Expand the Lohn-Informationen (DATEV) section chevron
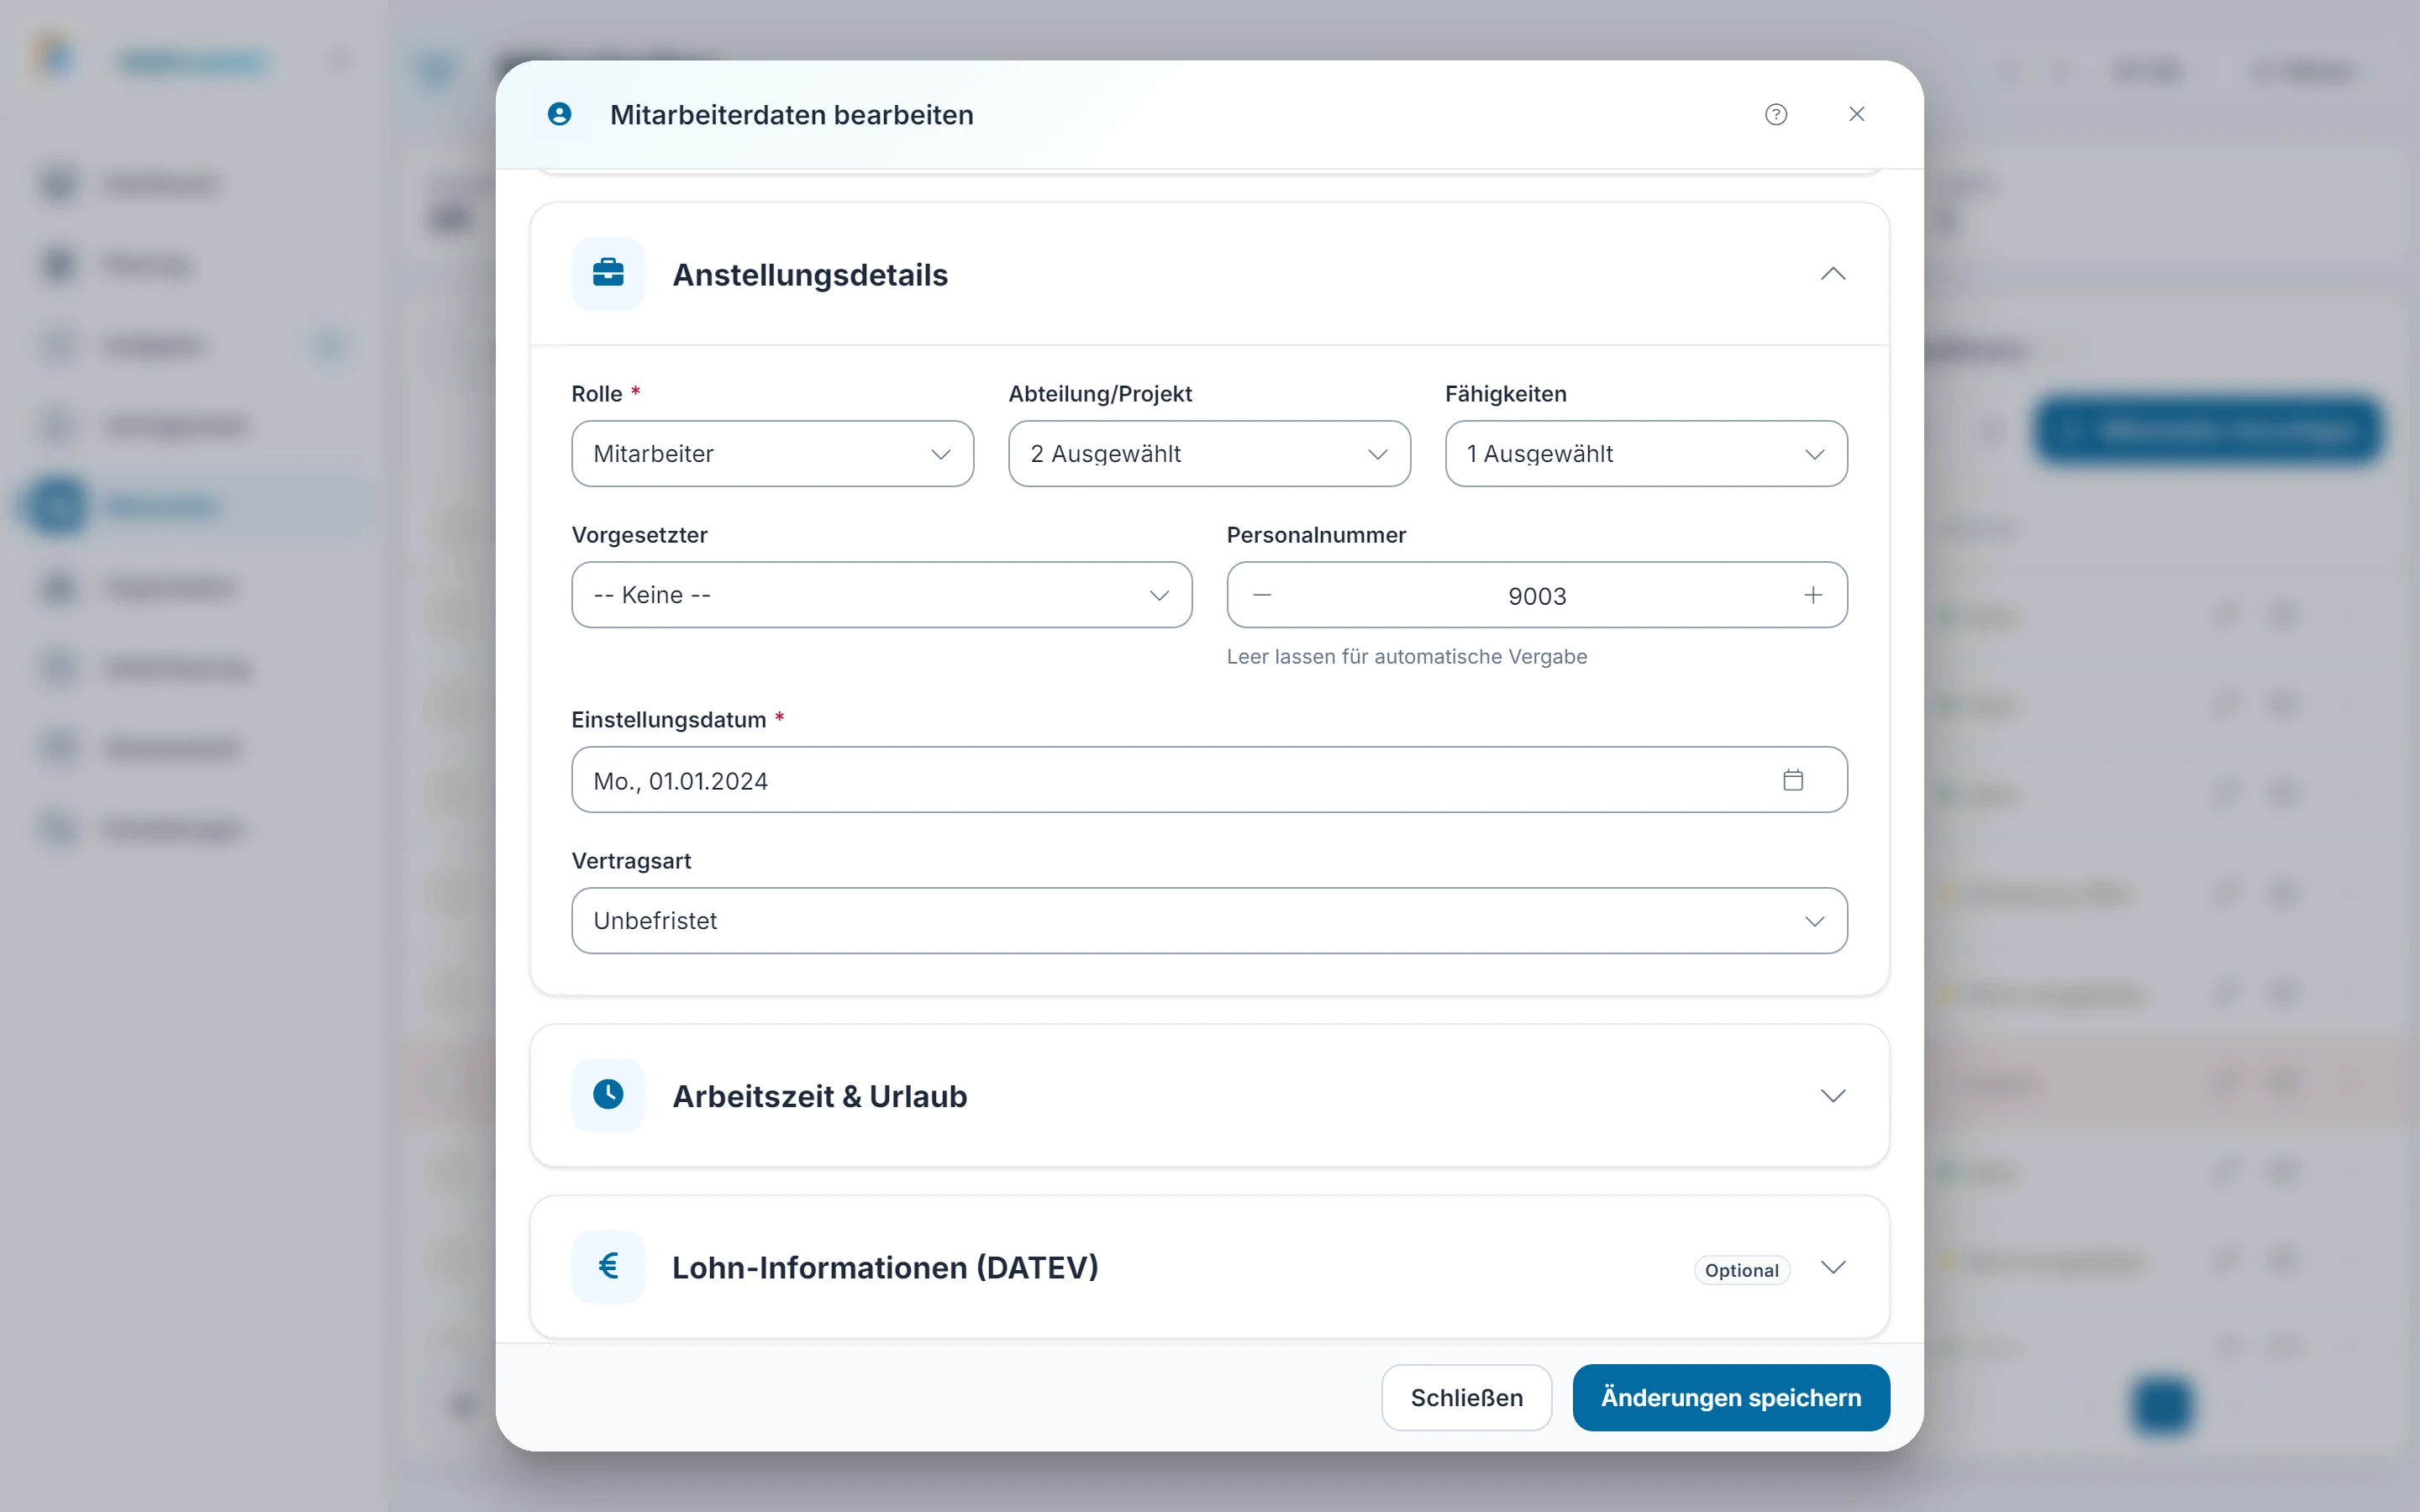The width and height of the screenshot is (2420, 1512). click(1832, 1266)
